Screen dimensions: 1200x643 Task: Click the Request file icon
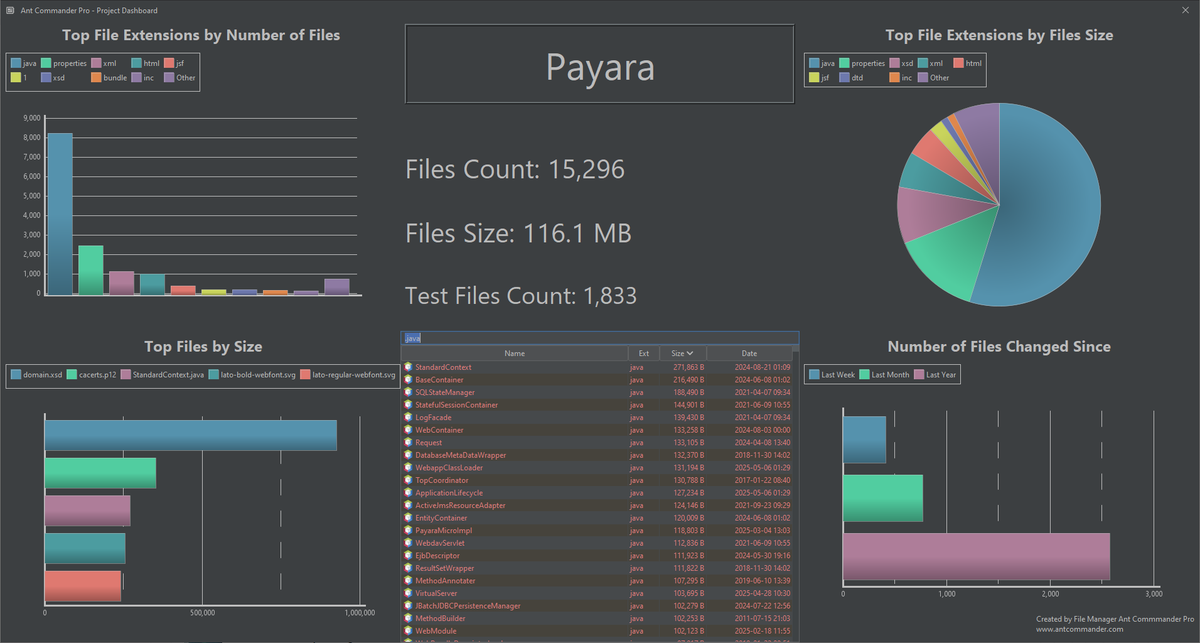click(x=408, y=442)
